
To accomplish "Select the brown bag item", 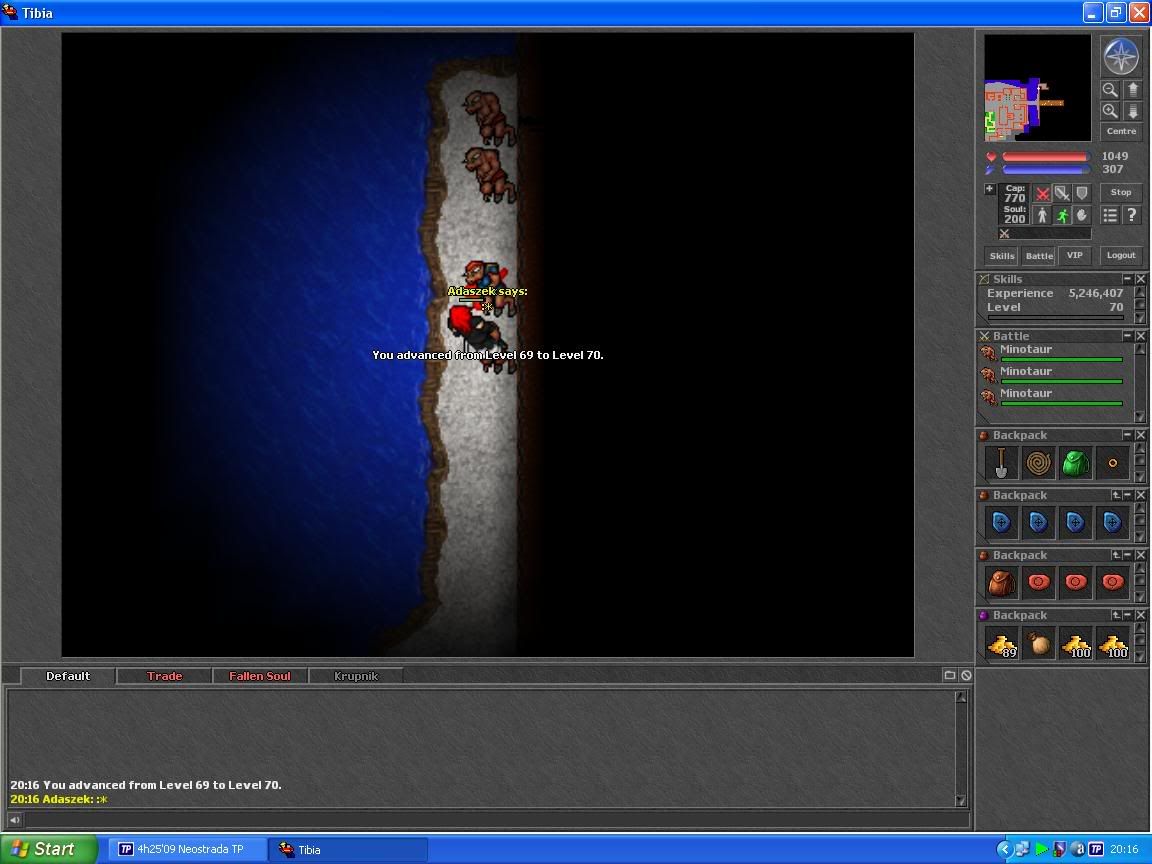I will tap(1039, 644).
